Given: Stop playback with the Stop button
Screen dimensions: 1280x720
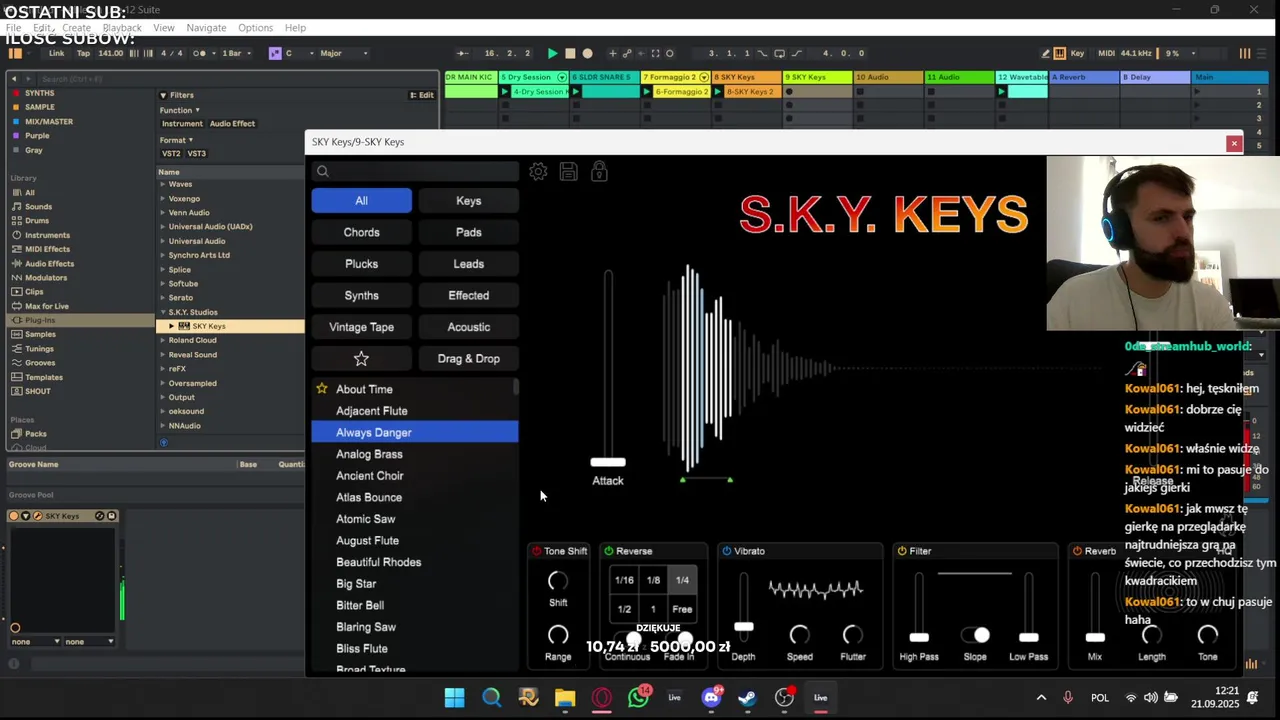Looking at the screenshot, I should pos(570,53).
